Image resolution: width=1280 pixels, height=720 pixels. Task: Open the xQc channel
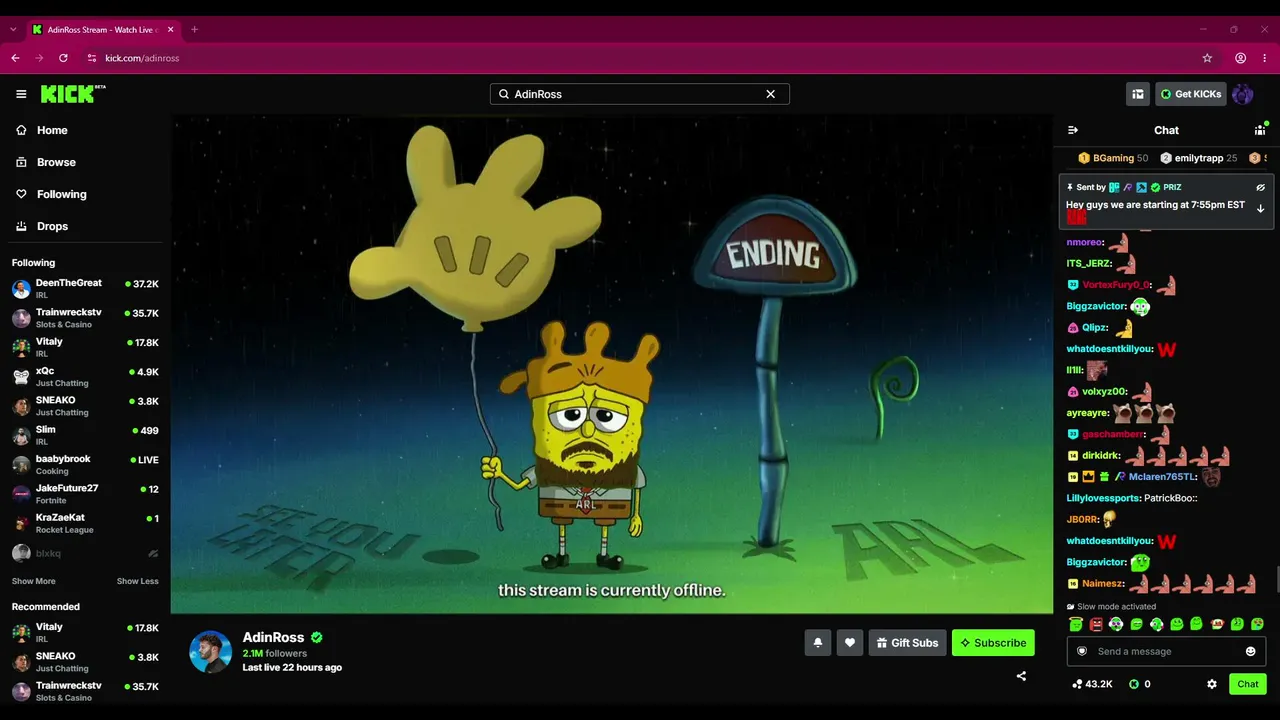click(x=85, y=377)
